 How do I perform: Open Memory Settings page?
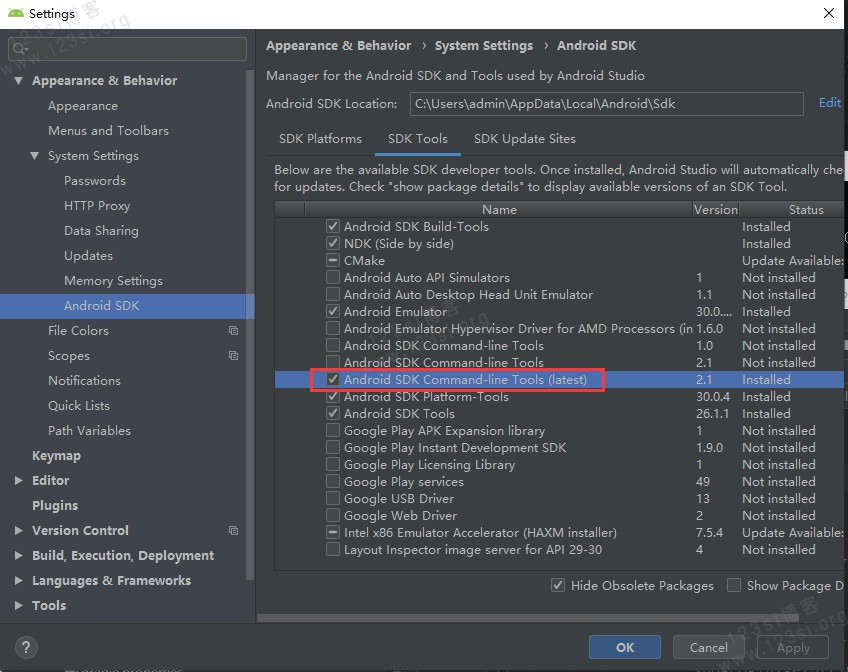point(113,281)
